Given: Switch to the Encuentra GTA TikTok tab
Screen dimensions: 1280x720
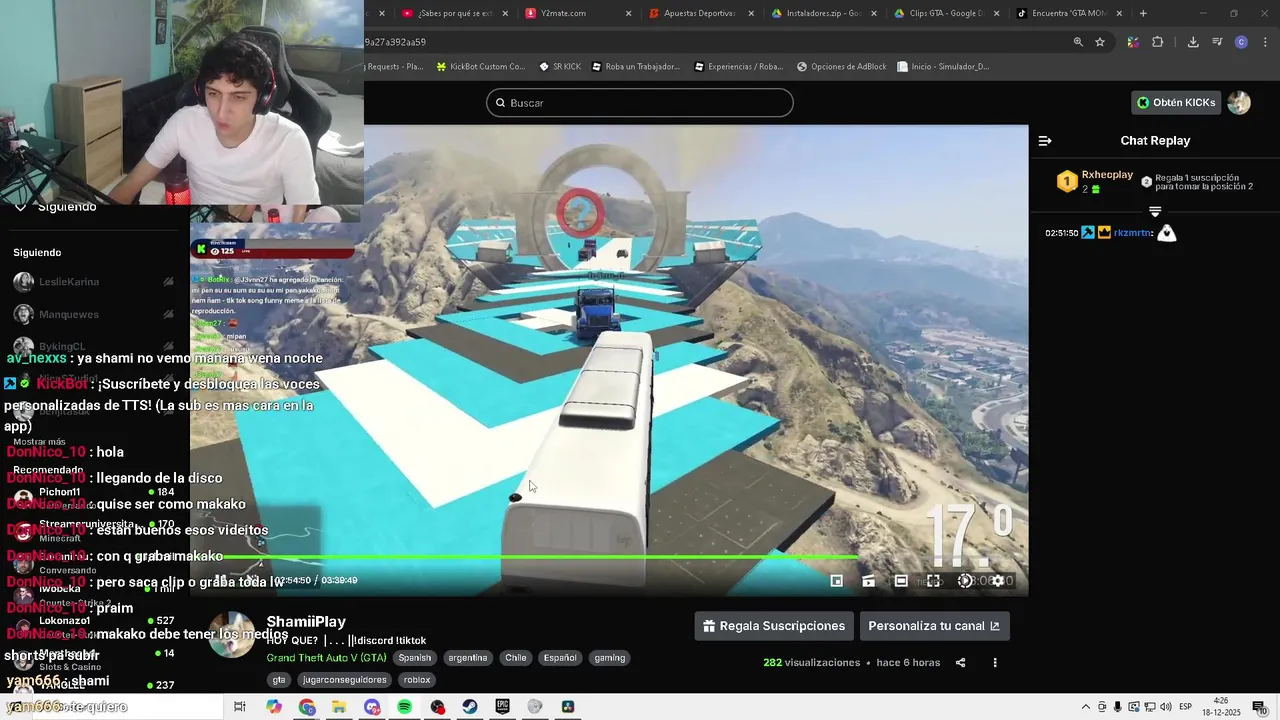Looking at the screenshot, I should [1068, 13].
